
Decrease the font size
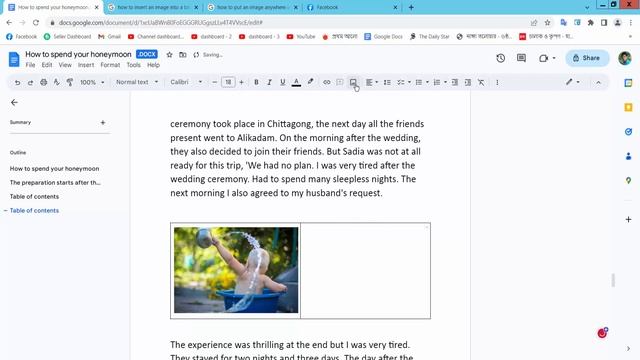point(214,82)
